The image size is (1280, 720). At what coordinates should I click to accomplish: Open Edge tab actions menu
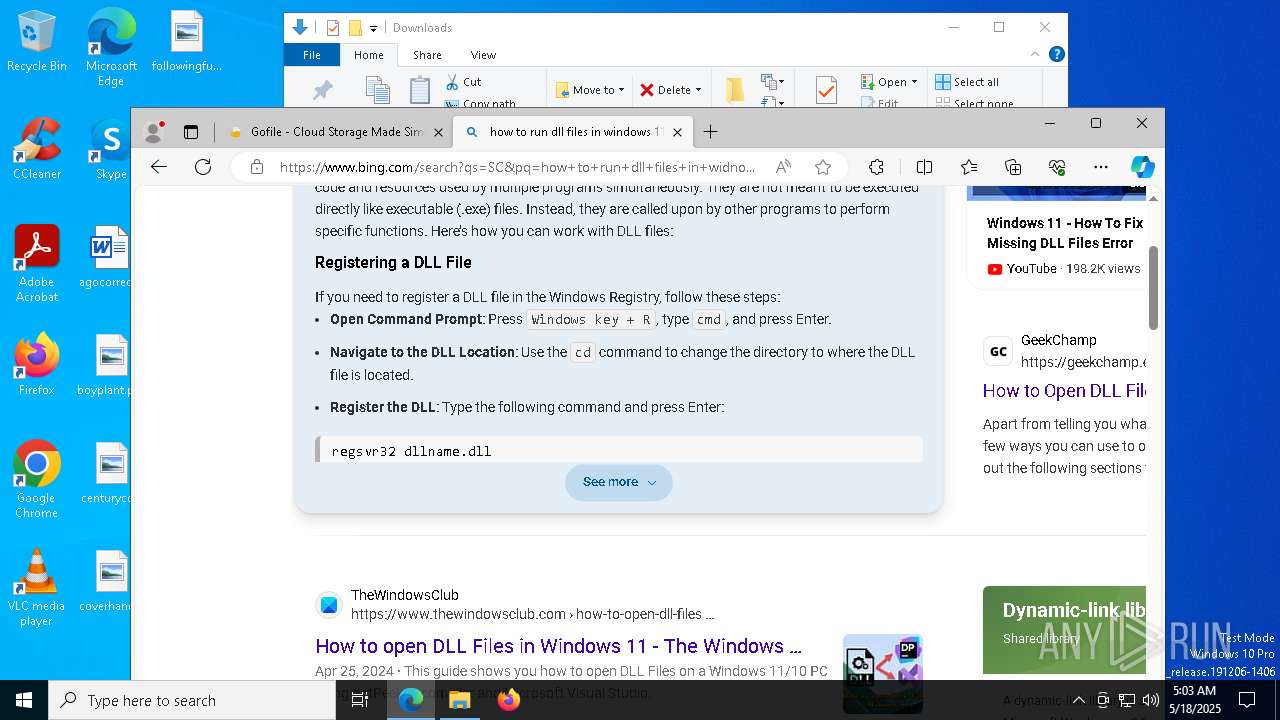tap(191, 131)
